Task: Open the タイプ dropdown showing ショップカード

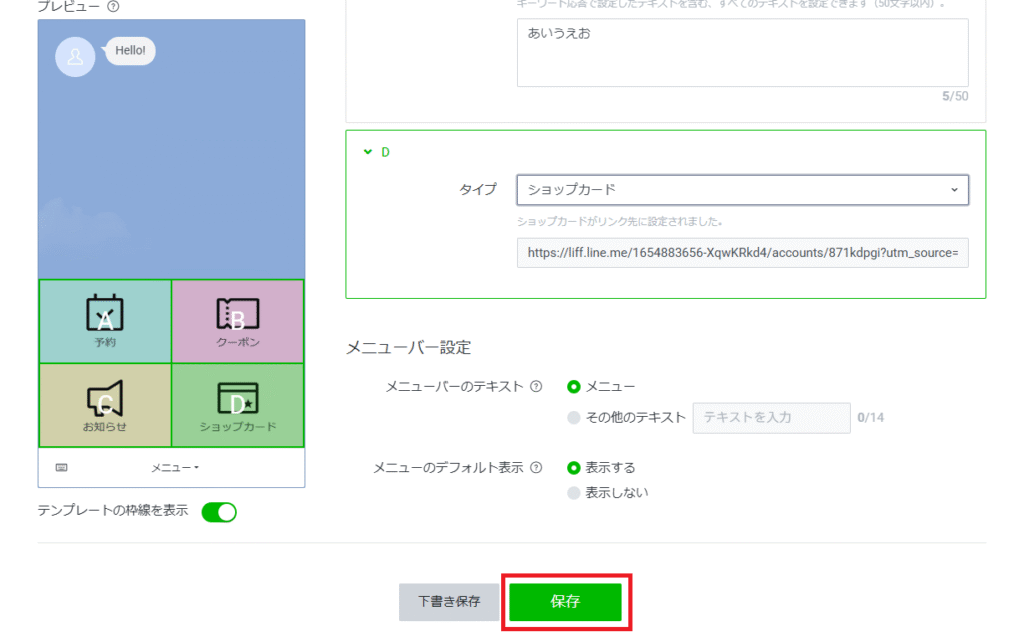Action: click(x=742, y=190)
